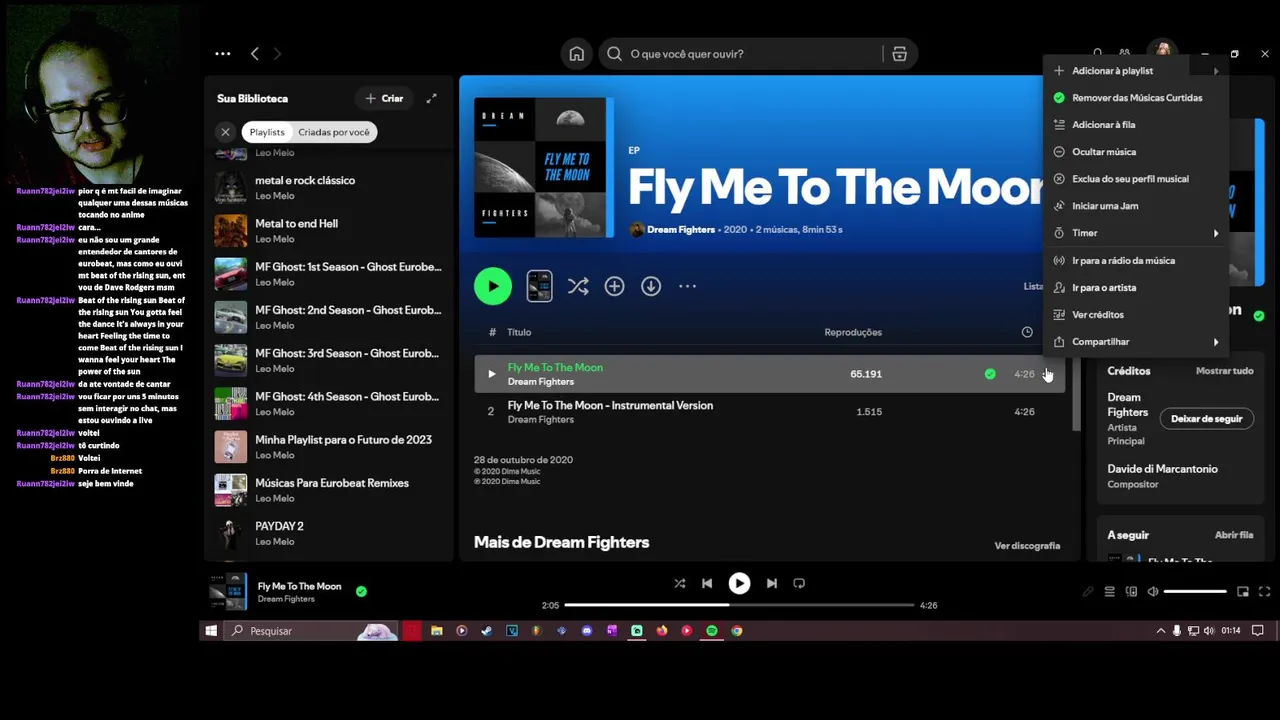Select the Playlists filter chip
This screenshot has width=1280, height=720.
(x=267, y=132)
